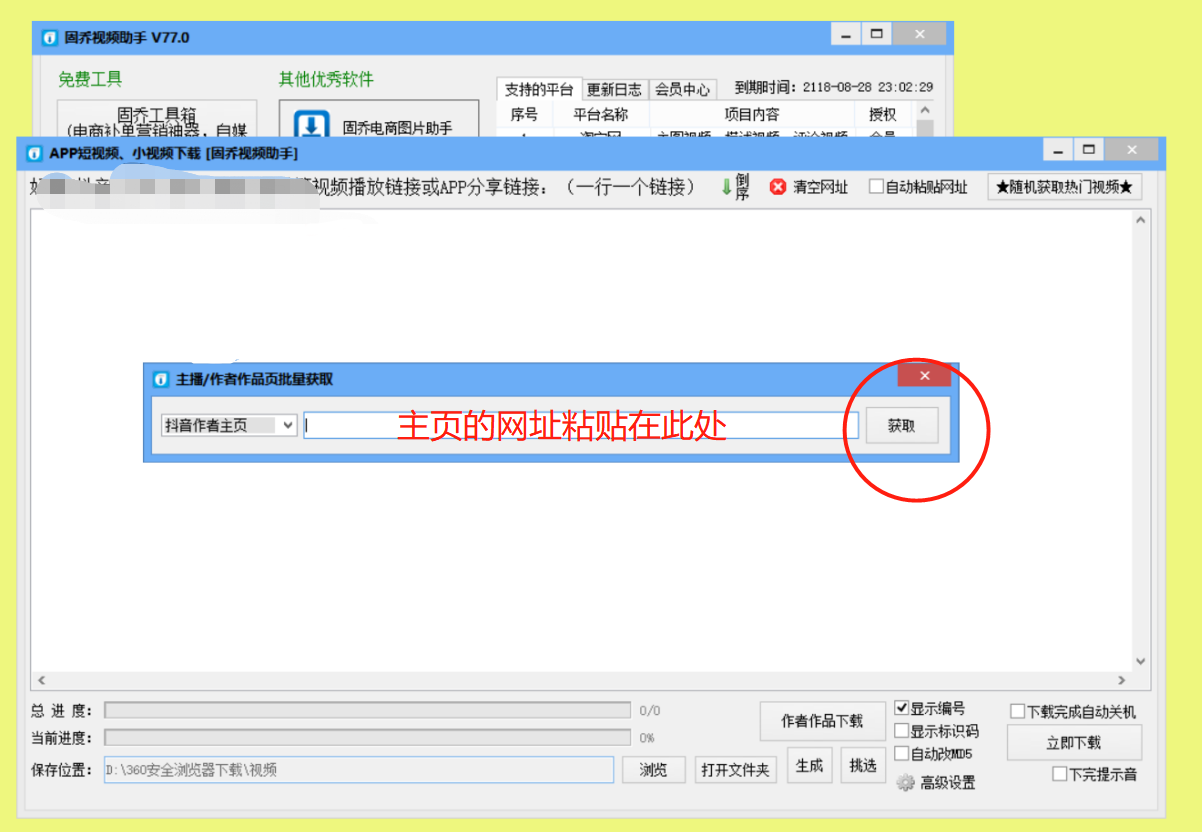Viewport: 1202px width, 832px height.
Task: Click platform table scroll-up arrow
Action: click(925, 110)
